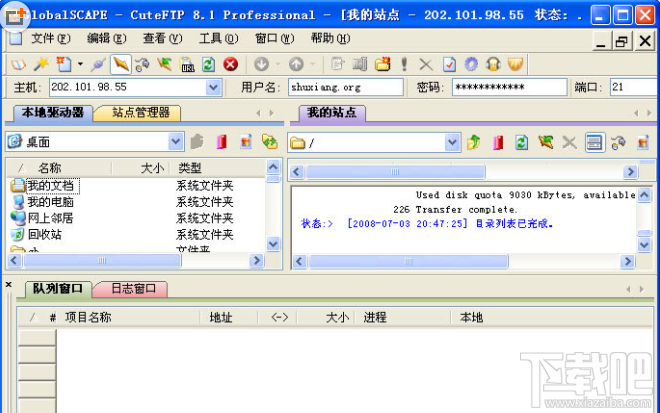Click local pane folder sync icon
The width and height of the screenshot is (660, 413).
pyautogui.click(x=269, y=142)
